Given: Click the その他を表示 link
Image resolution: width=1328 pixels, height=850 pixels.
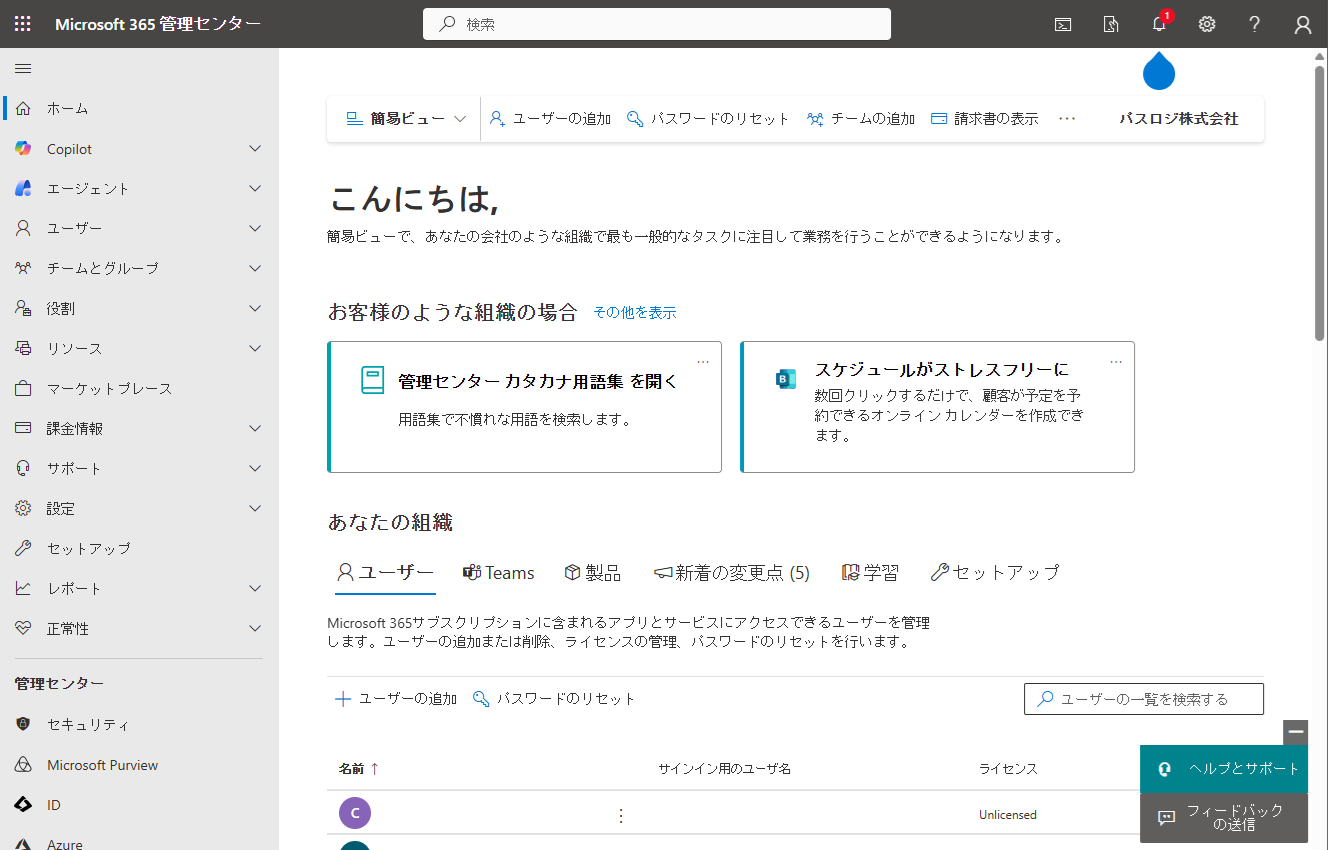Looking at the screenshot, I should [635, 313].
